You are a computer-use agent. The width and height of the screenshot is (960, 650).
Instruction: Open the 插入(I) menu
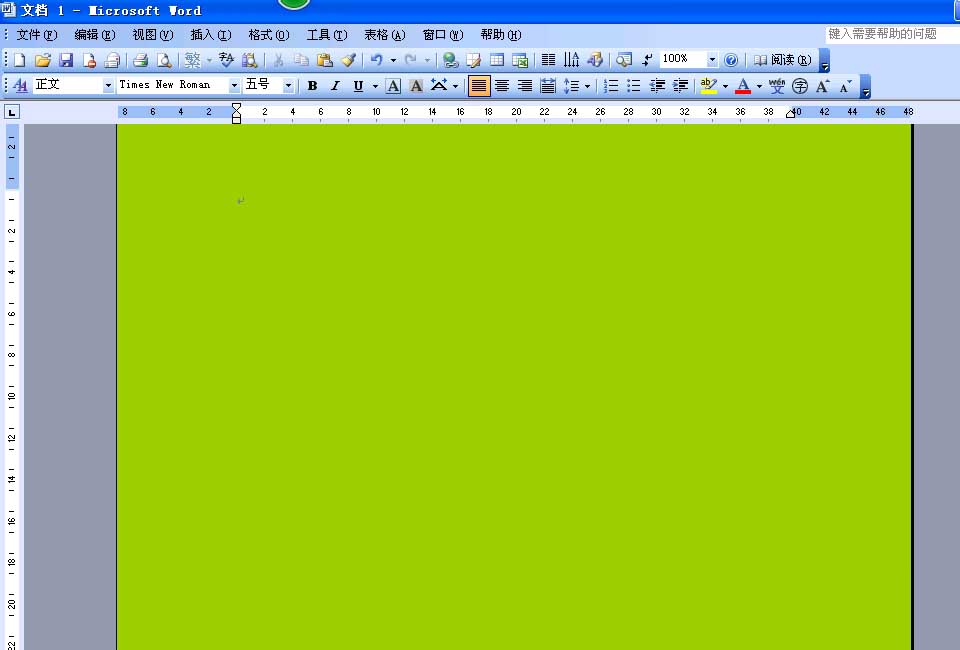pyautogui.click(x=211, y=35)
